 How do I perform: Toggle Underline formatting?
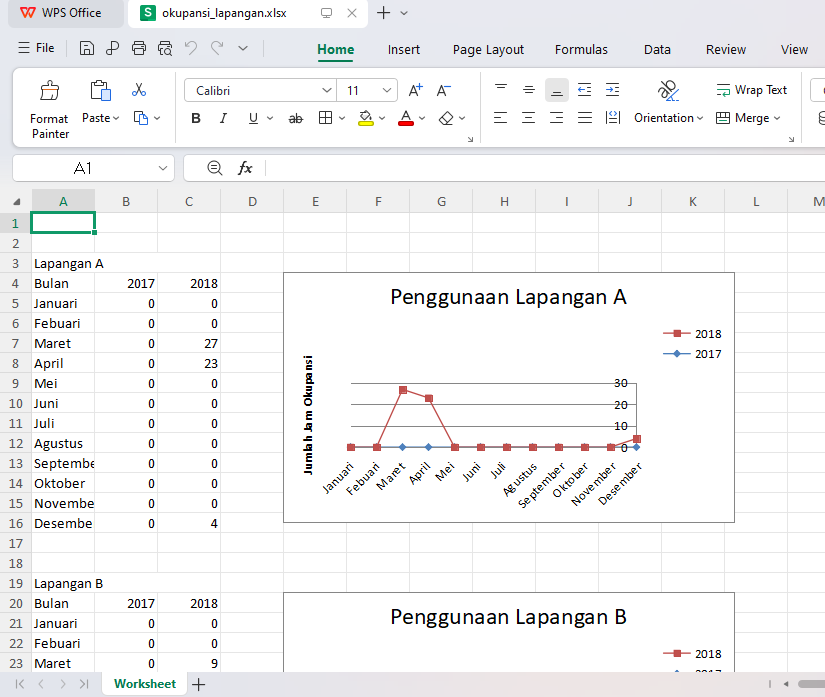click(x=253, y=118)
